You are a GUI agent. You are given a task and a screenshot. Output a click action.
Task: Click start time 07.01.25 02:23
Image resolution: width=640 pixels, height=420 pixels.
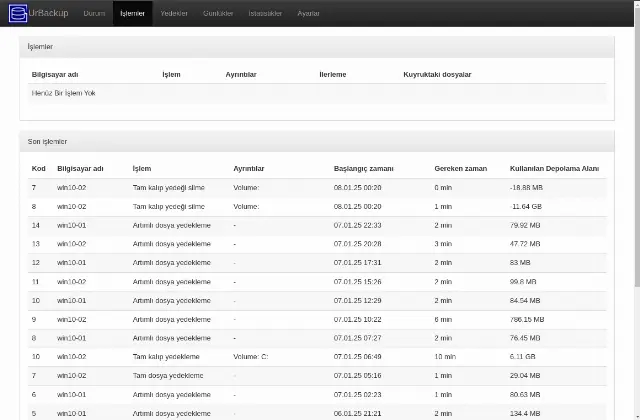click(x=358, y=395)
